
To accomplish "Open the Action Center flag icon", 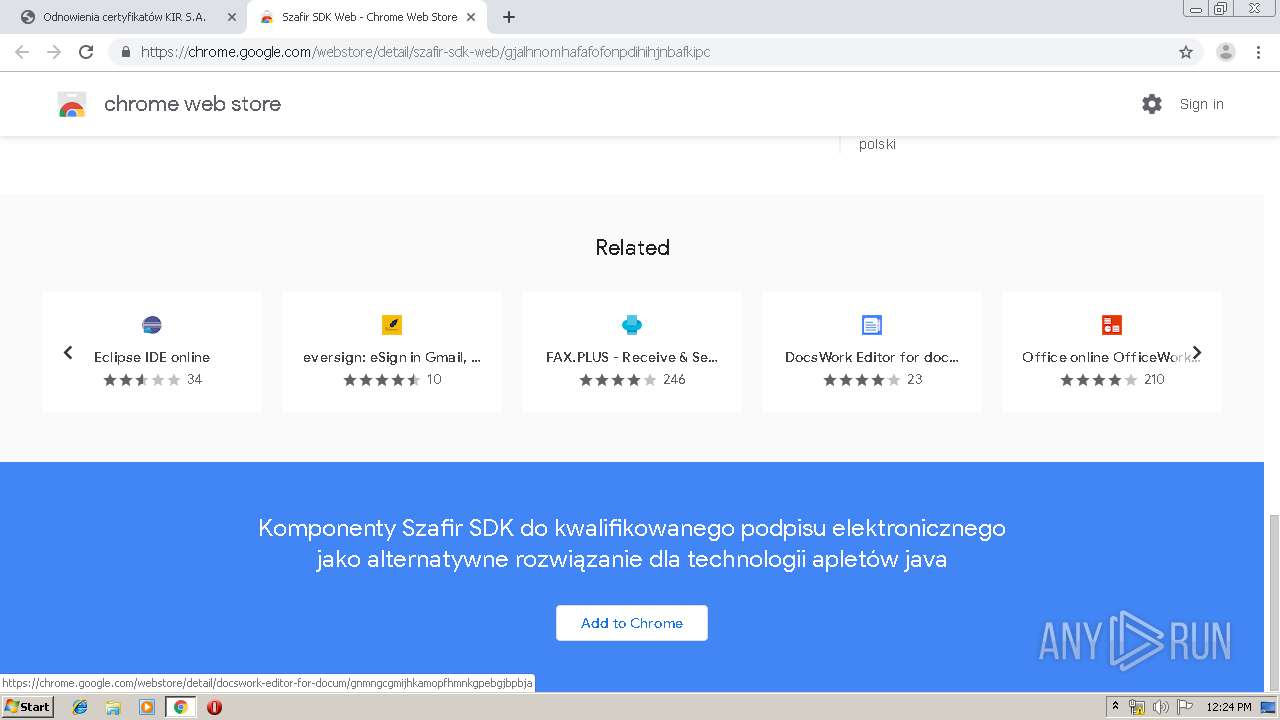I will tap(1185, 707).
